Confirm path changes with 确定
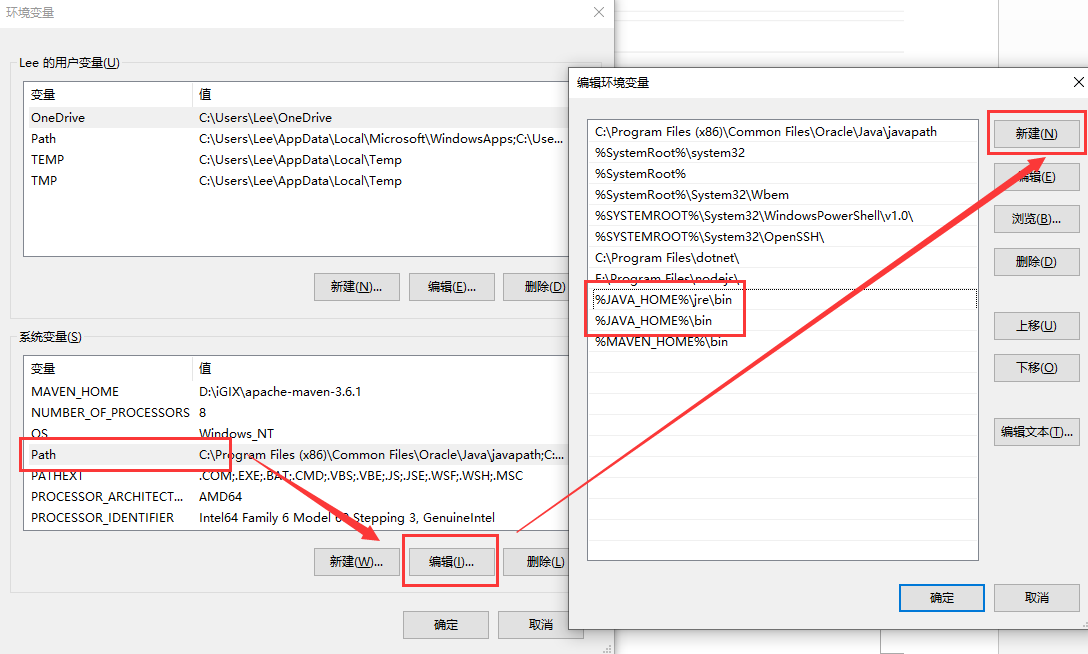Image resolution: width=1088 pixels, height=654 pixels. pos(941,597)
